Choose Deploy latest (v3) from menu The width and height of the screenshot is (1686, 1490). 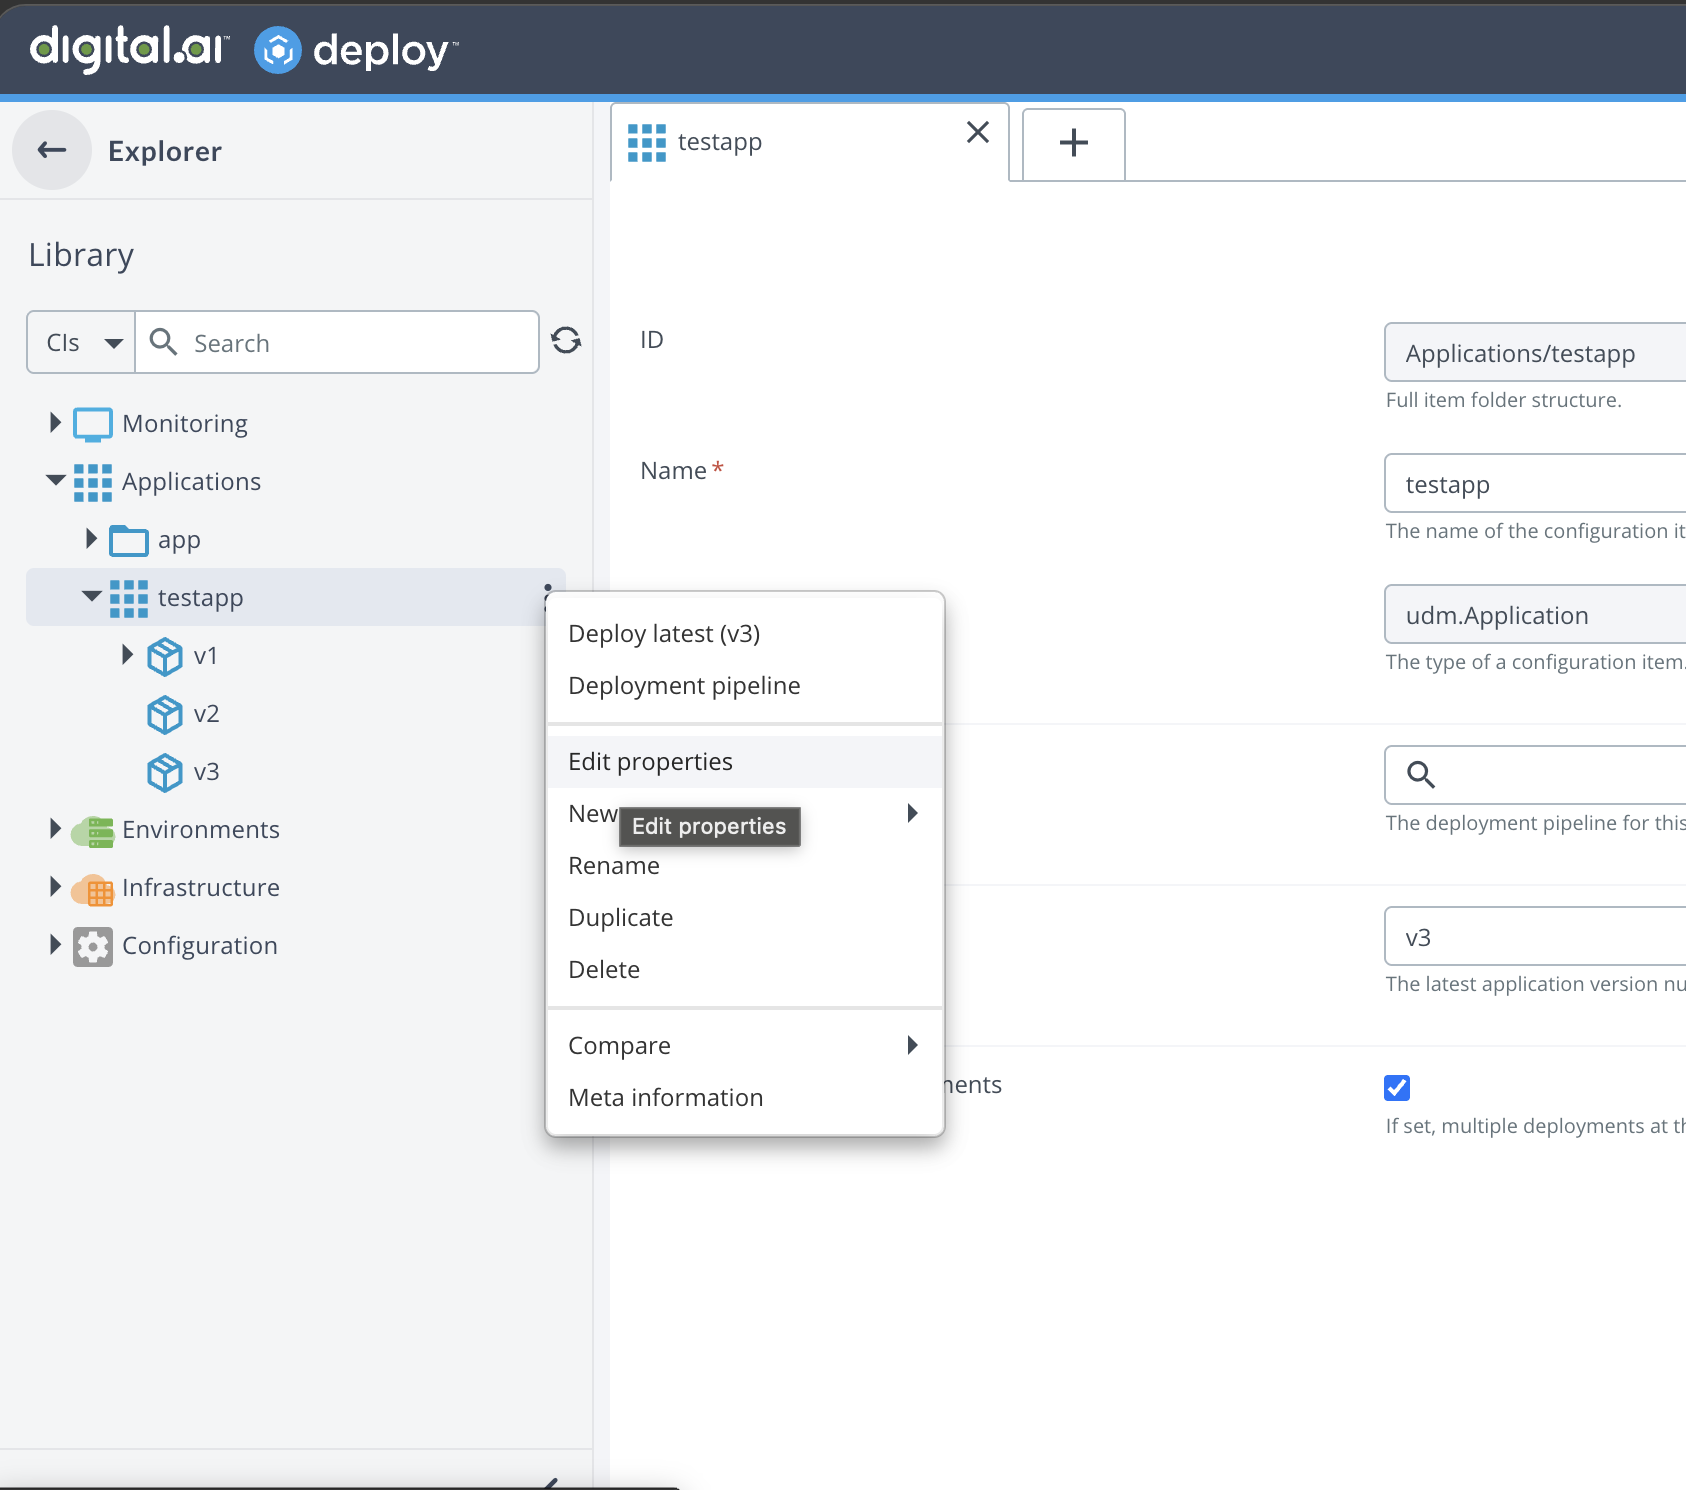click(x=745, y=634)
